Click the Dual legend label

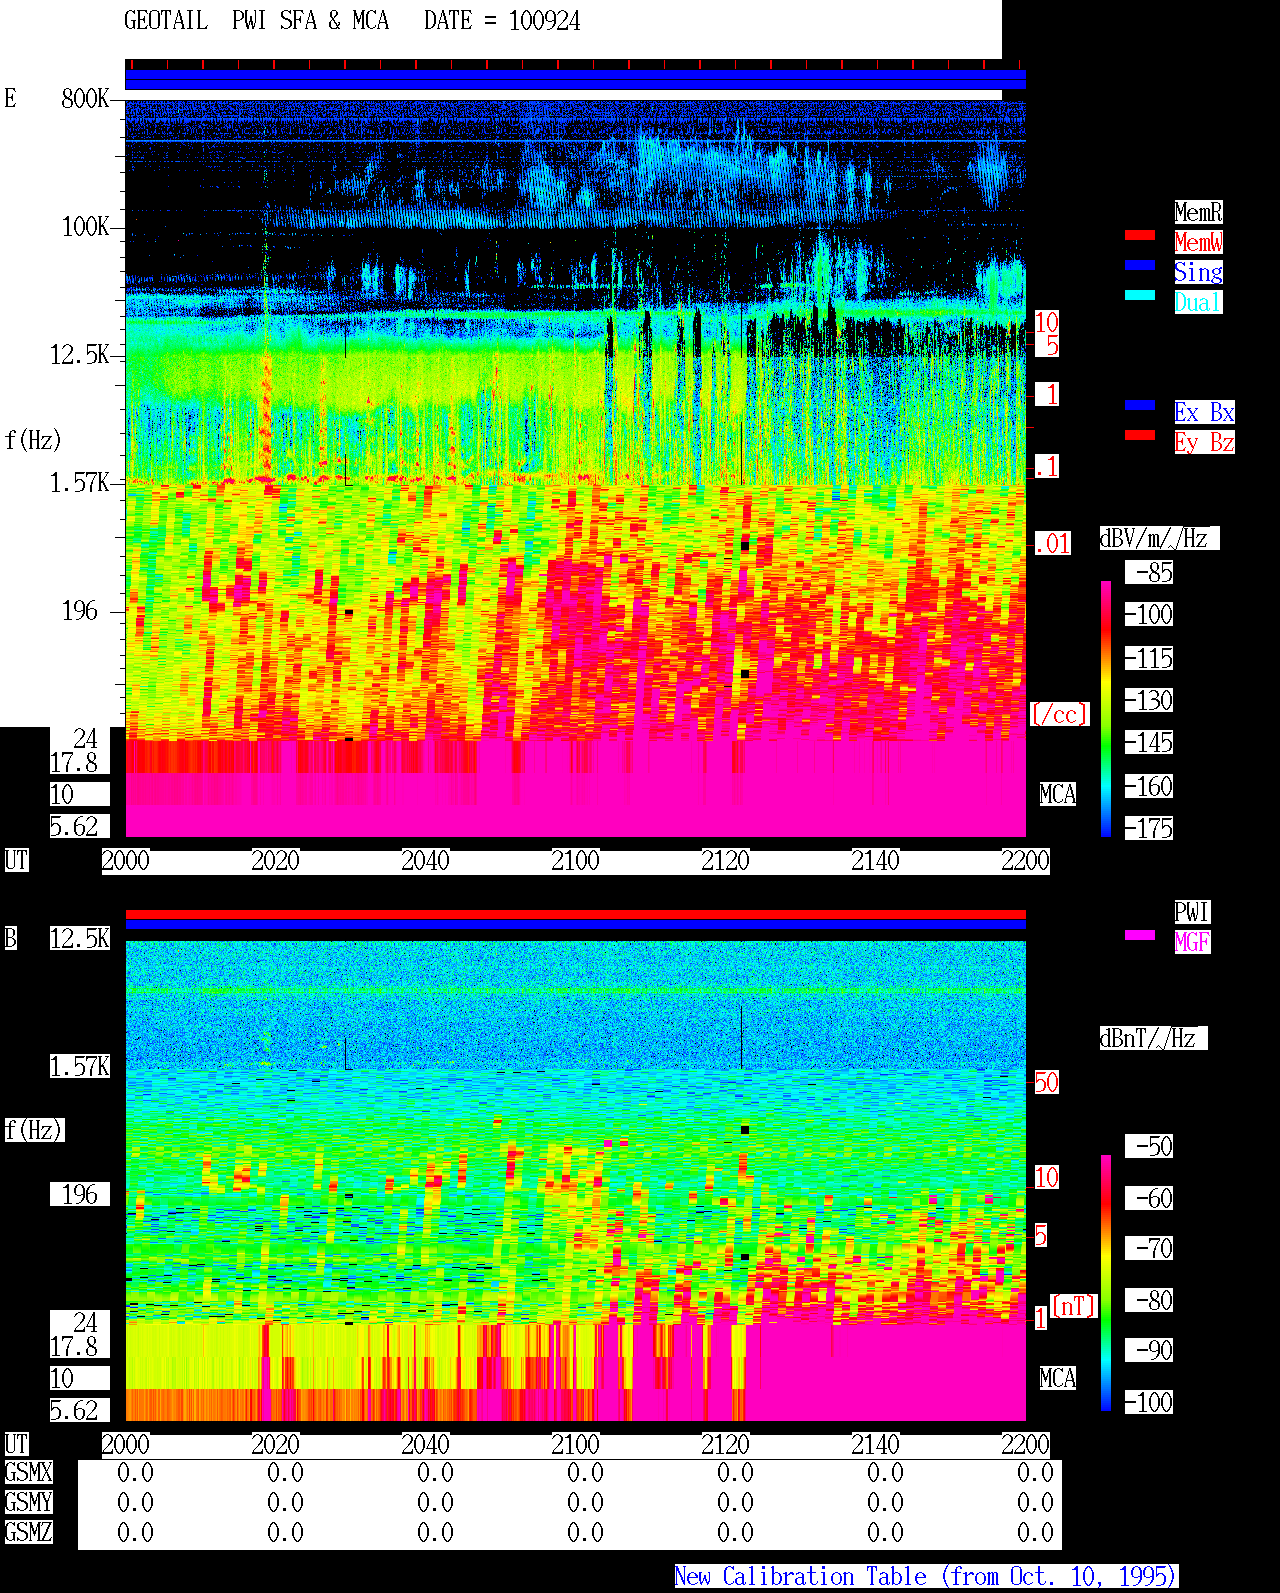[x=1198, y=302]
